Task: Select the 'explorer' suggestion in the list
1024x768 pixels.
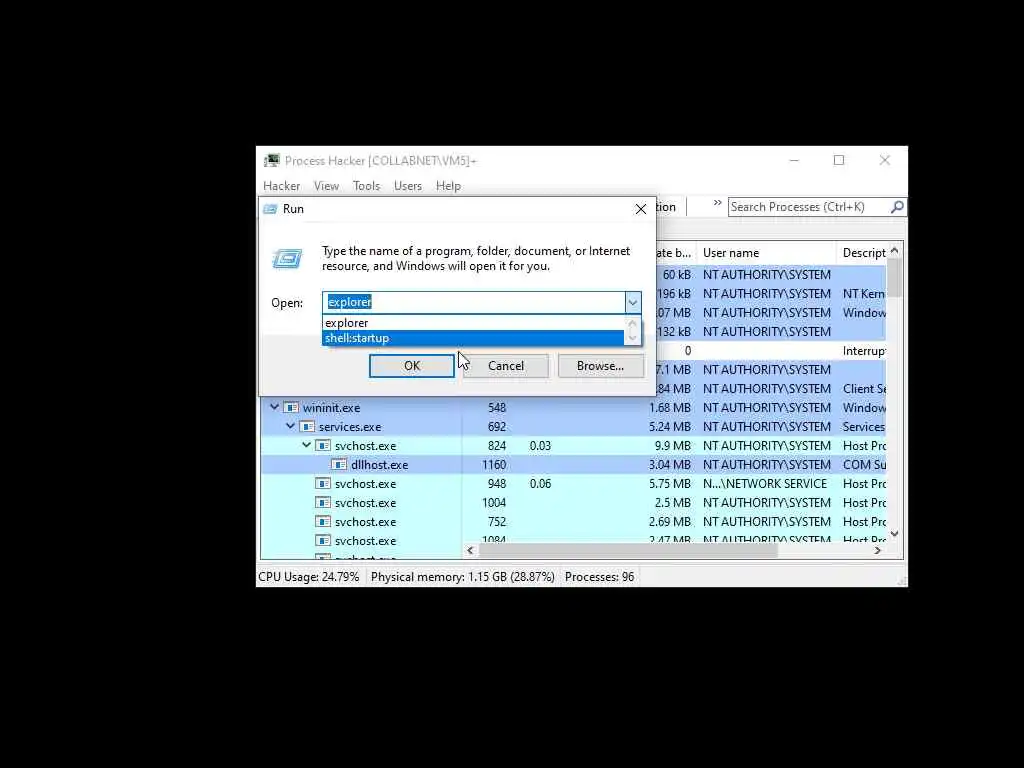Action: tap(473, 323)
